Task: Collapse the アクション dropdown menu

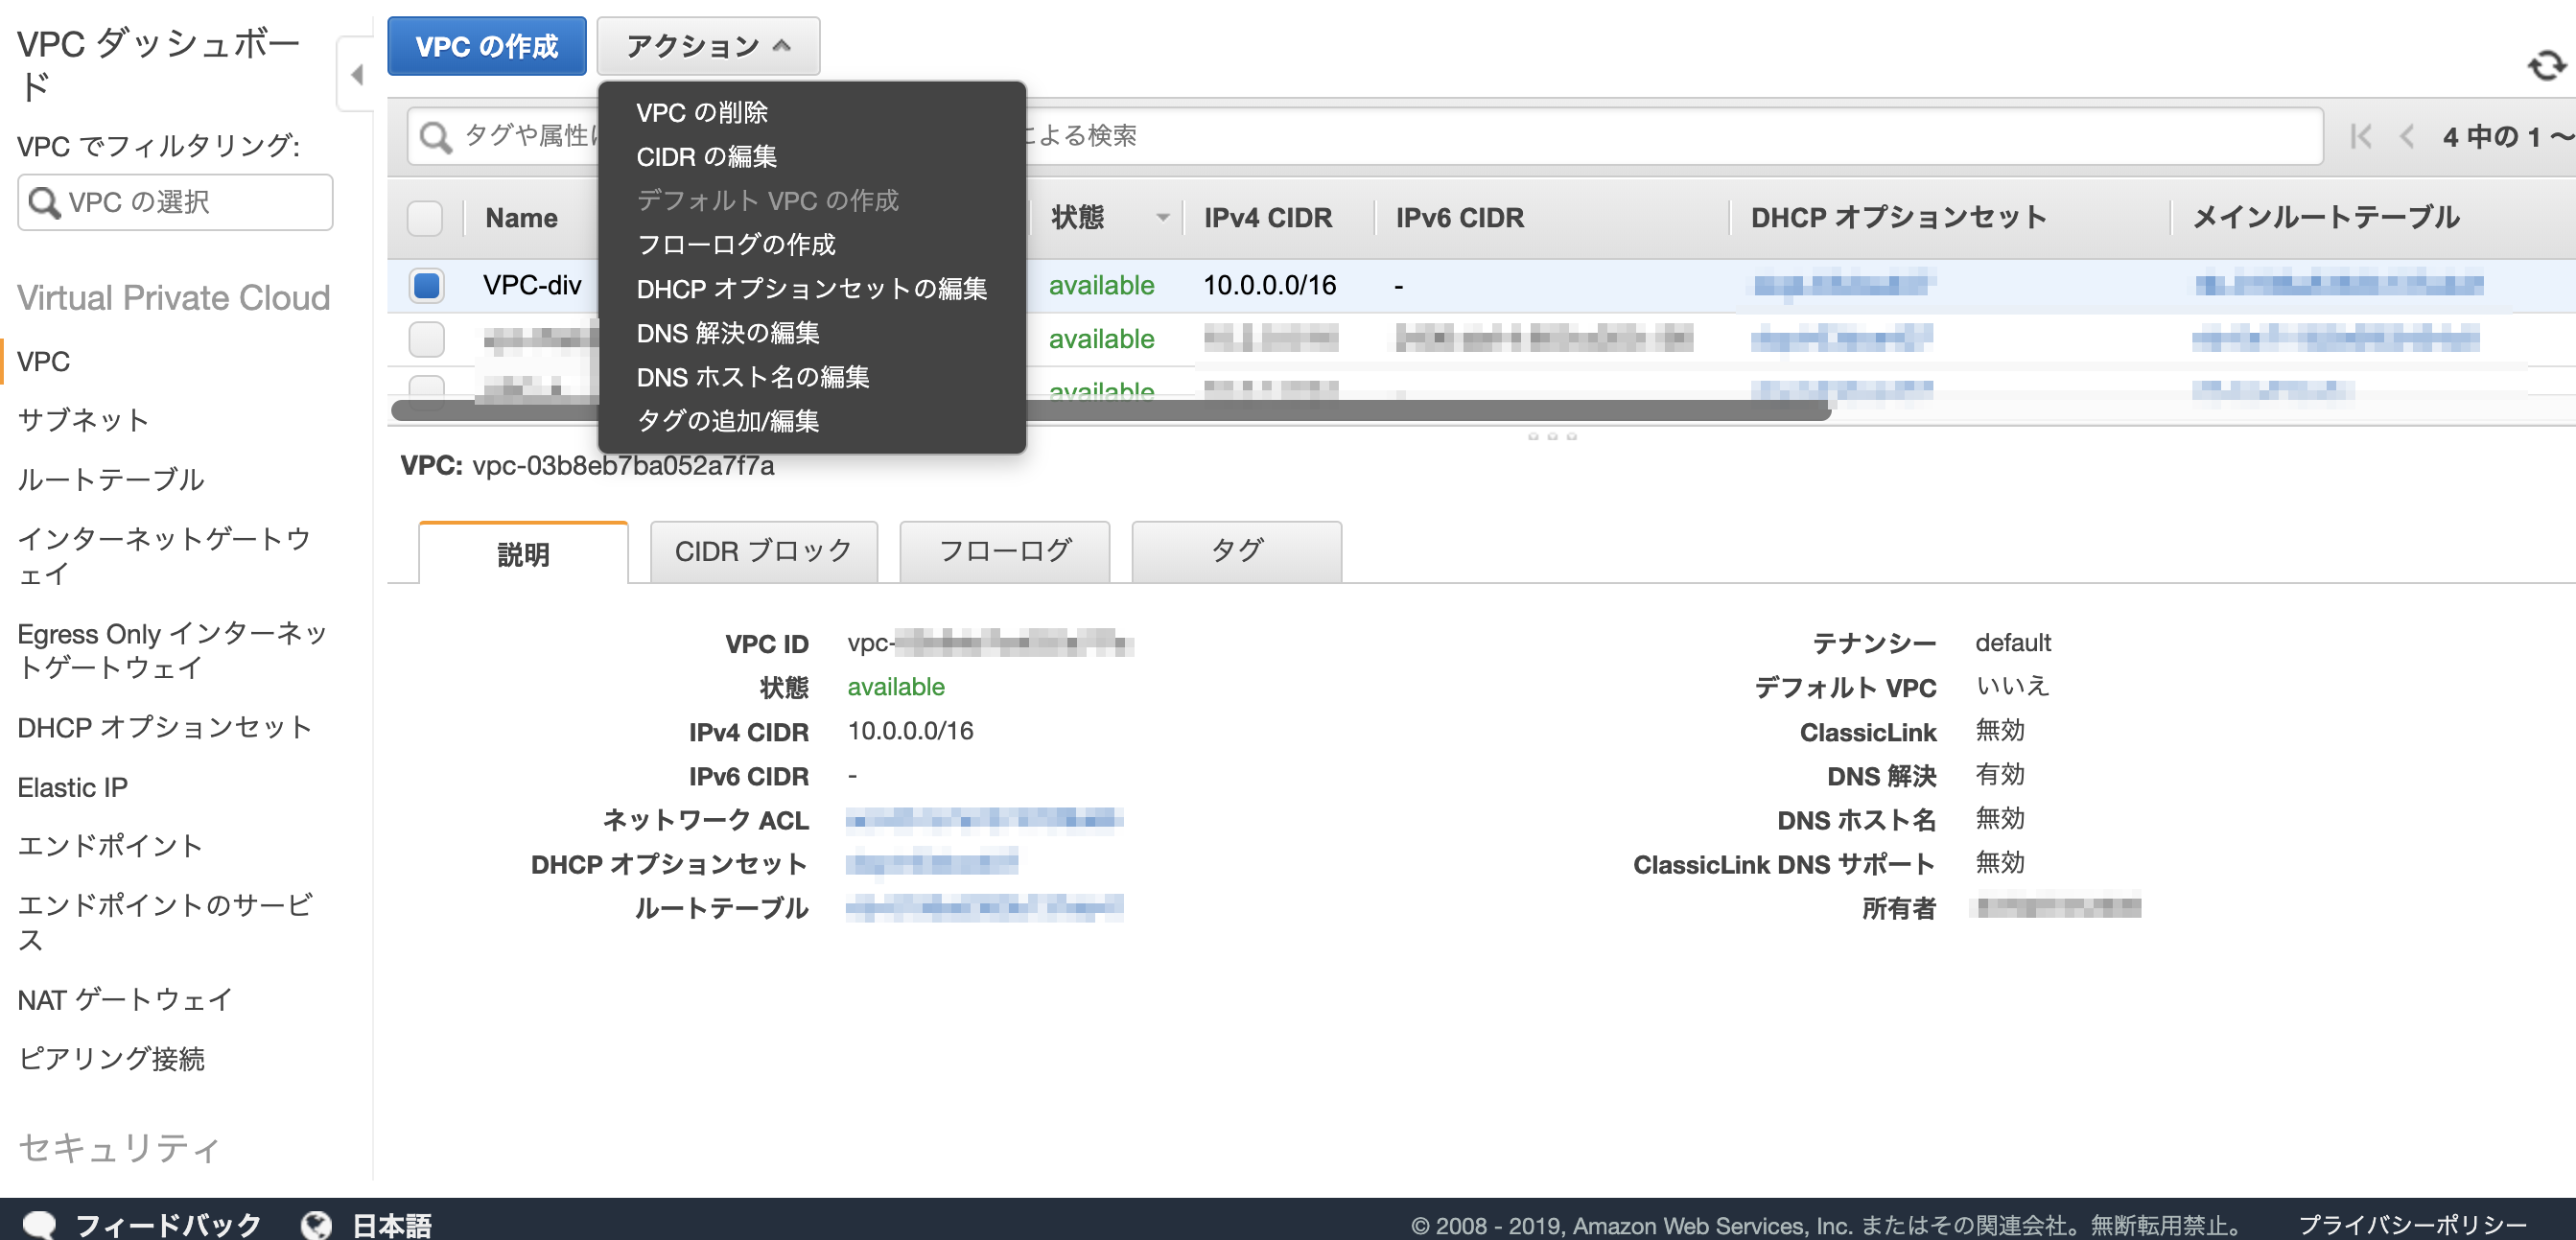Action: [708, 46]
